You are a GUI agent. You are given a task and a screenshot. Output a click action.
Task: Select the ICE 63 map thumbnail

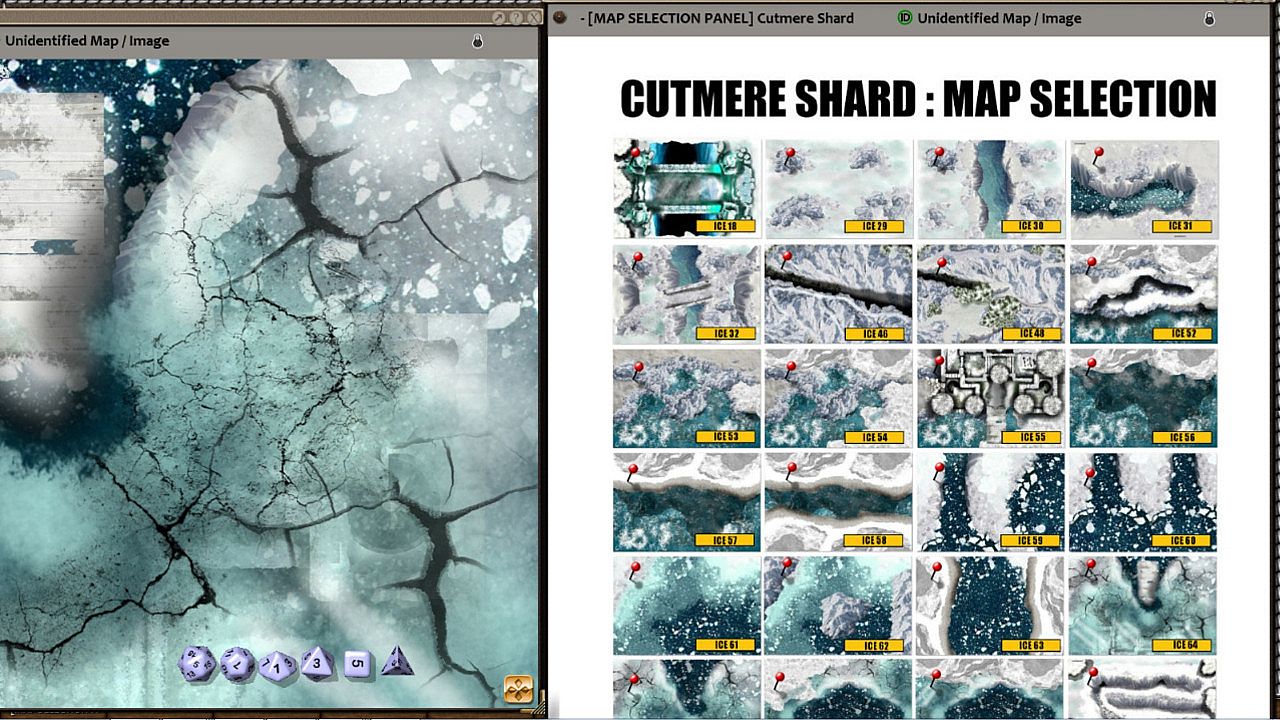point(990,605)
